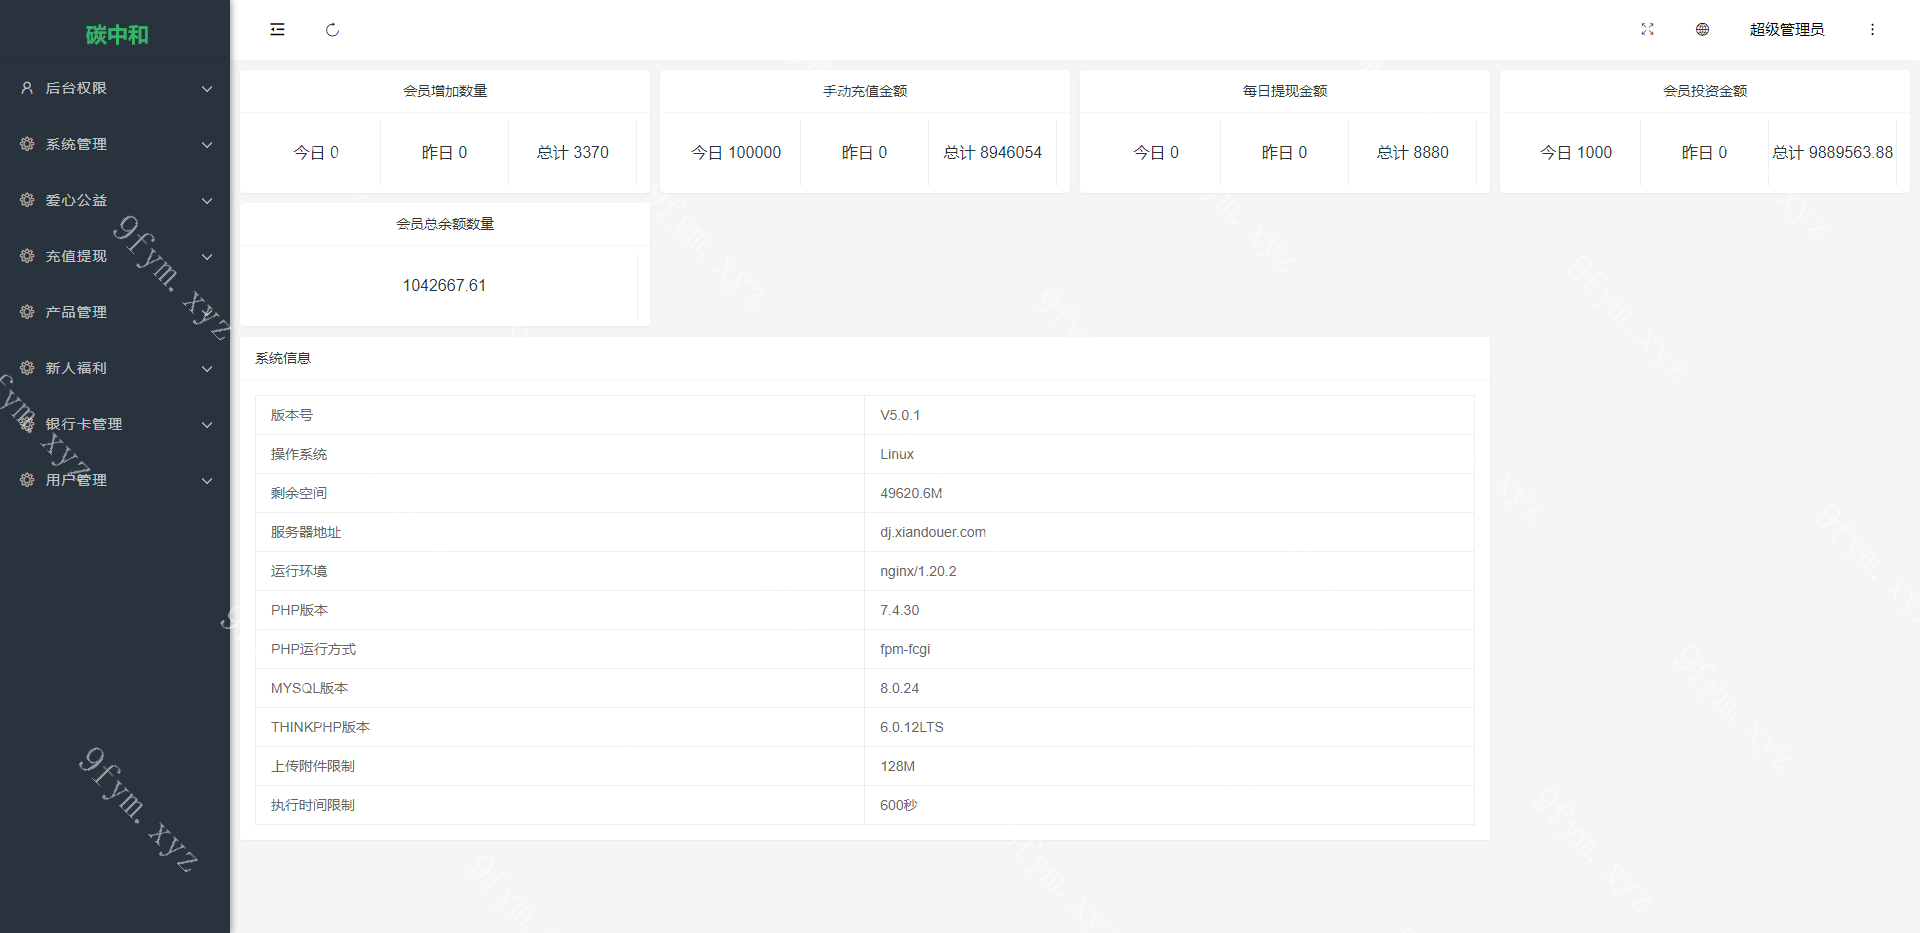Expand the 用户管理 chevron

(x=207, y=481)
